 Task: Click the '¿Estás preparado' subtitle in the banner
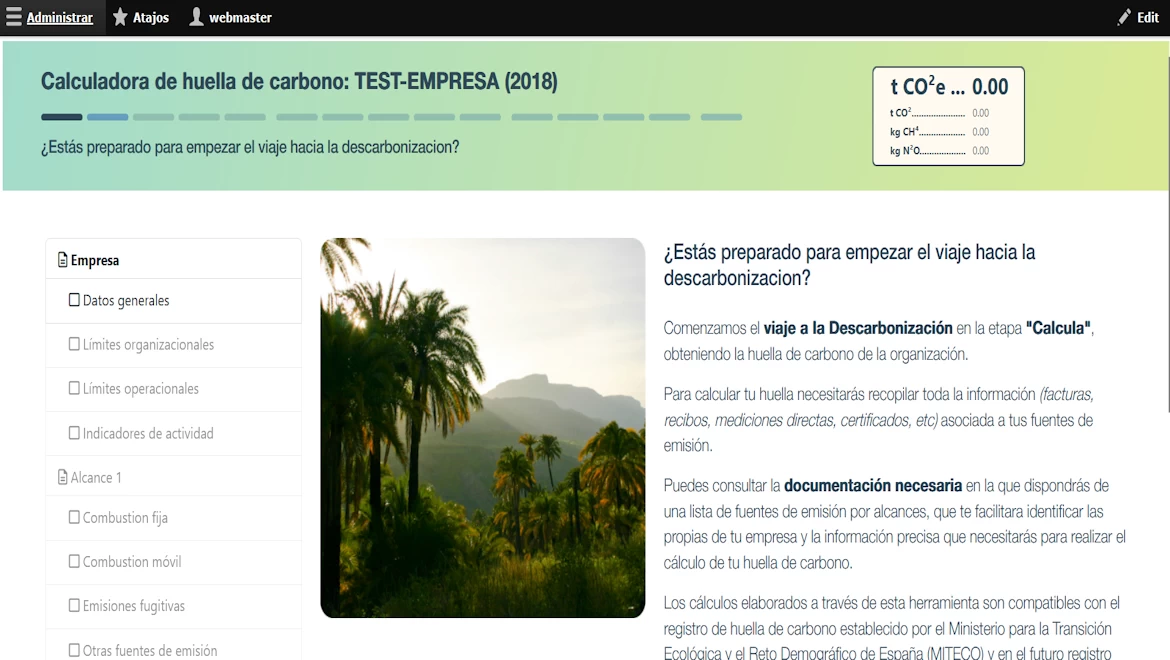click(250, 147)
